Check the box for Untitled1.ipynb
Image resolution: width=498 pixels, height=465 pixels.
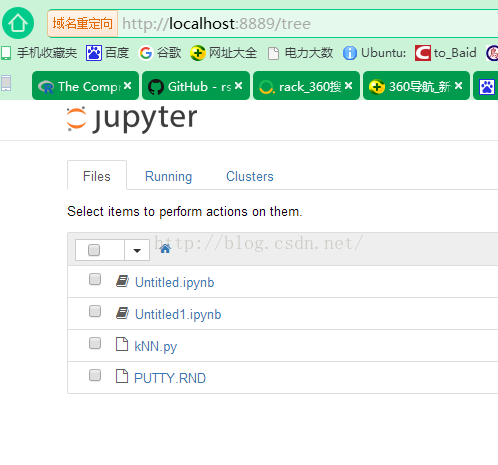pos(95,311)
